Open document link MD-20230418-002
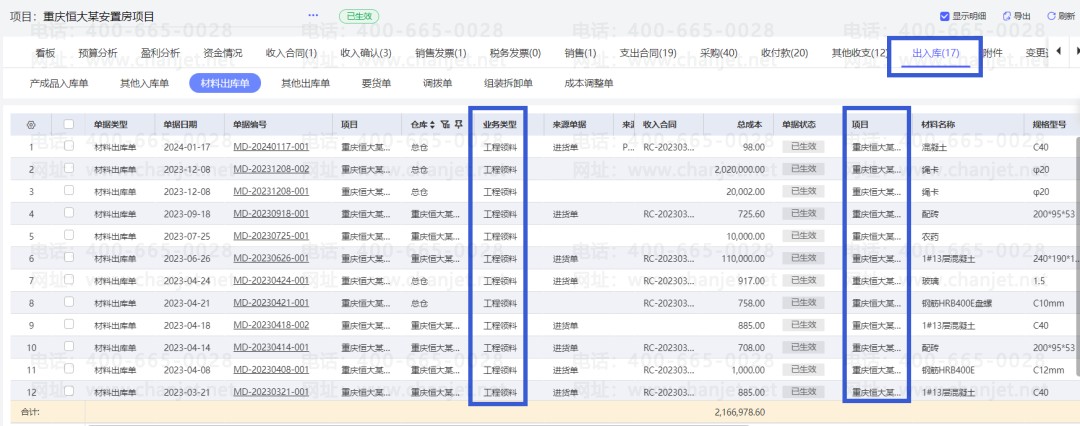Viewport: 1080px width, 426px height. [x=271, y=325]
